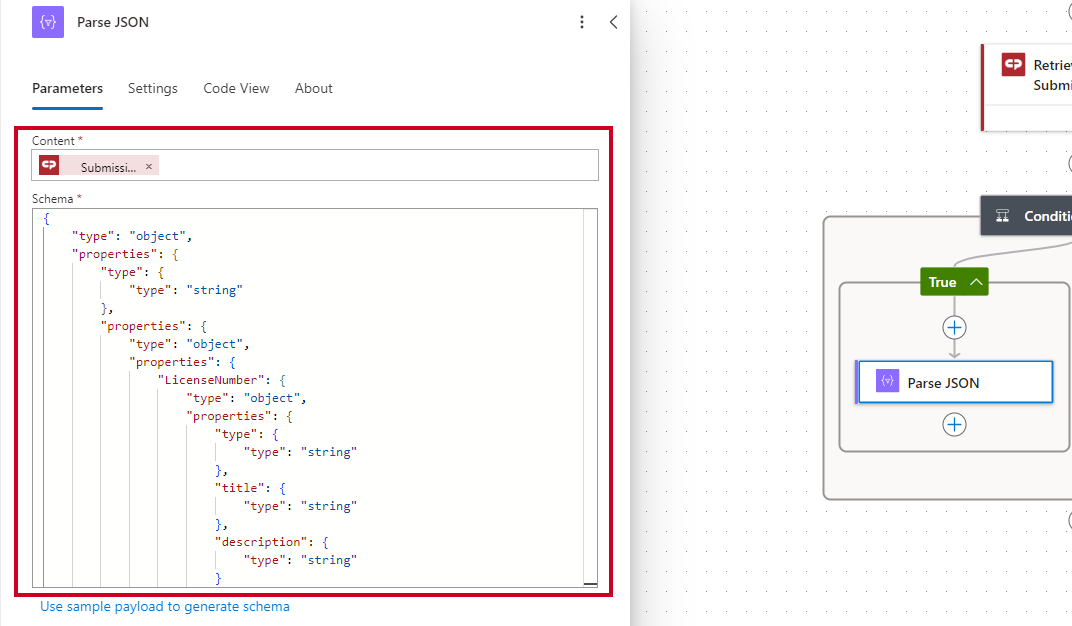Screen dimensions: 1072x626
Task: Click the Condition node icon
Action: point(1002,216)
